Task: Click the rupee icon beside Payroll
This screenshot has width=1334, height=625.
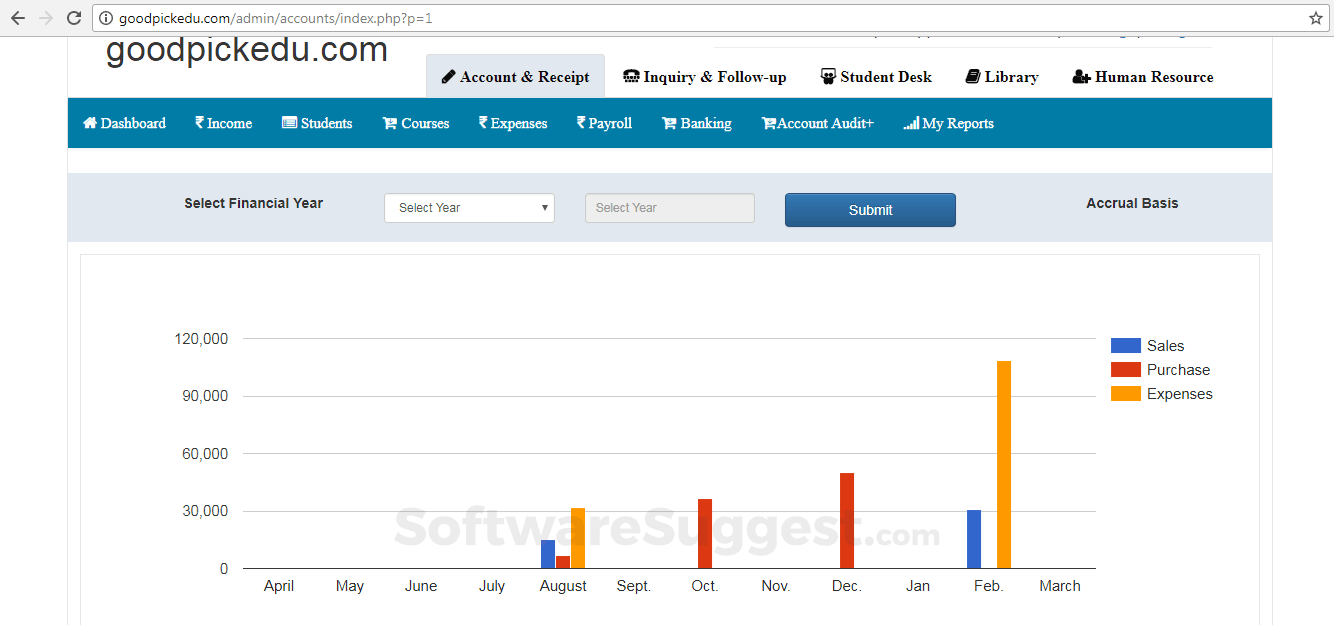Action: (581, 123)
